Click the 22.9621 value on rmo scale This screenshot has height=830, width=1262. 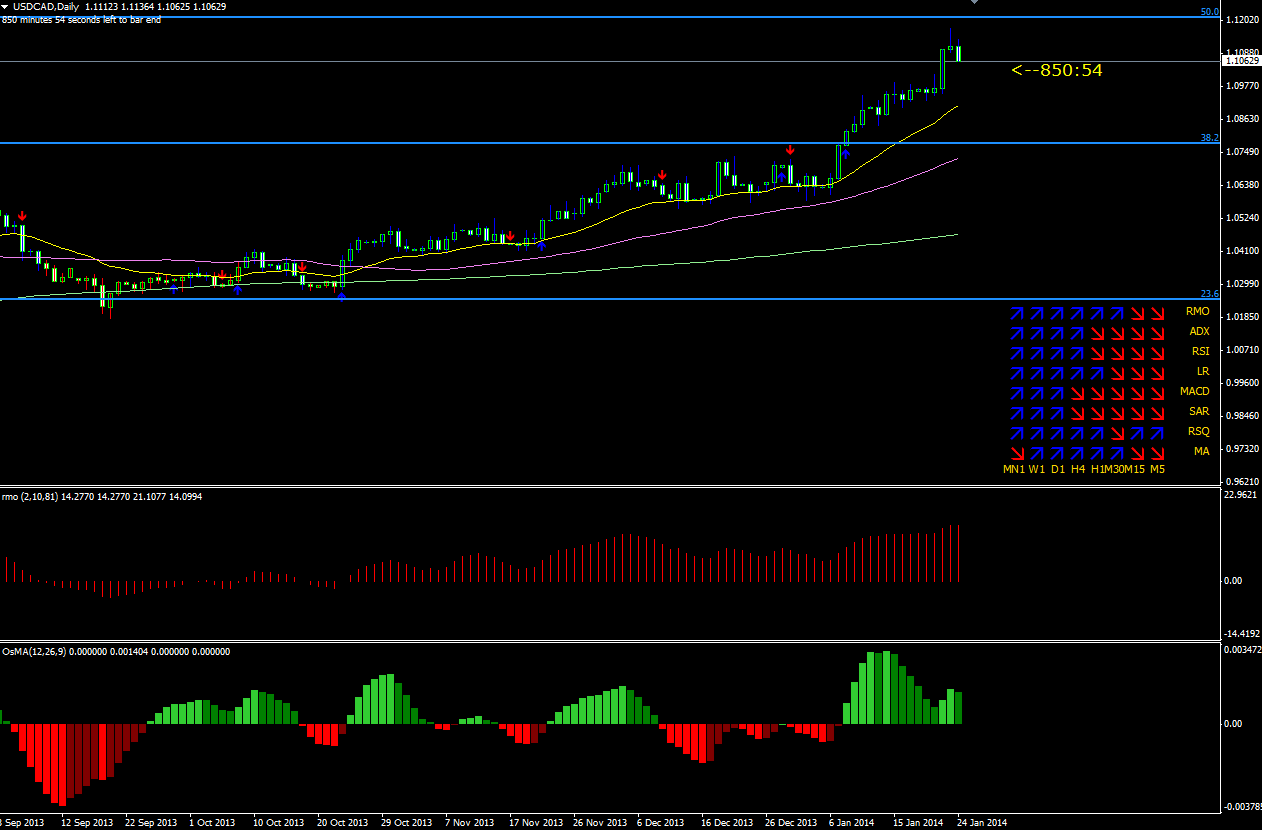click(1242, 494)
